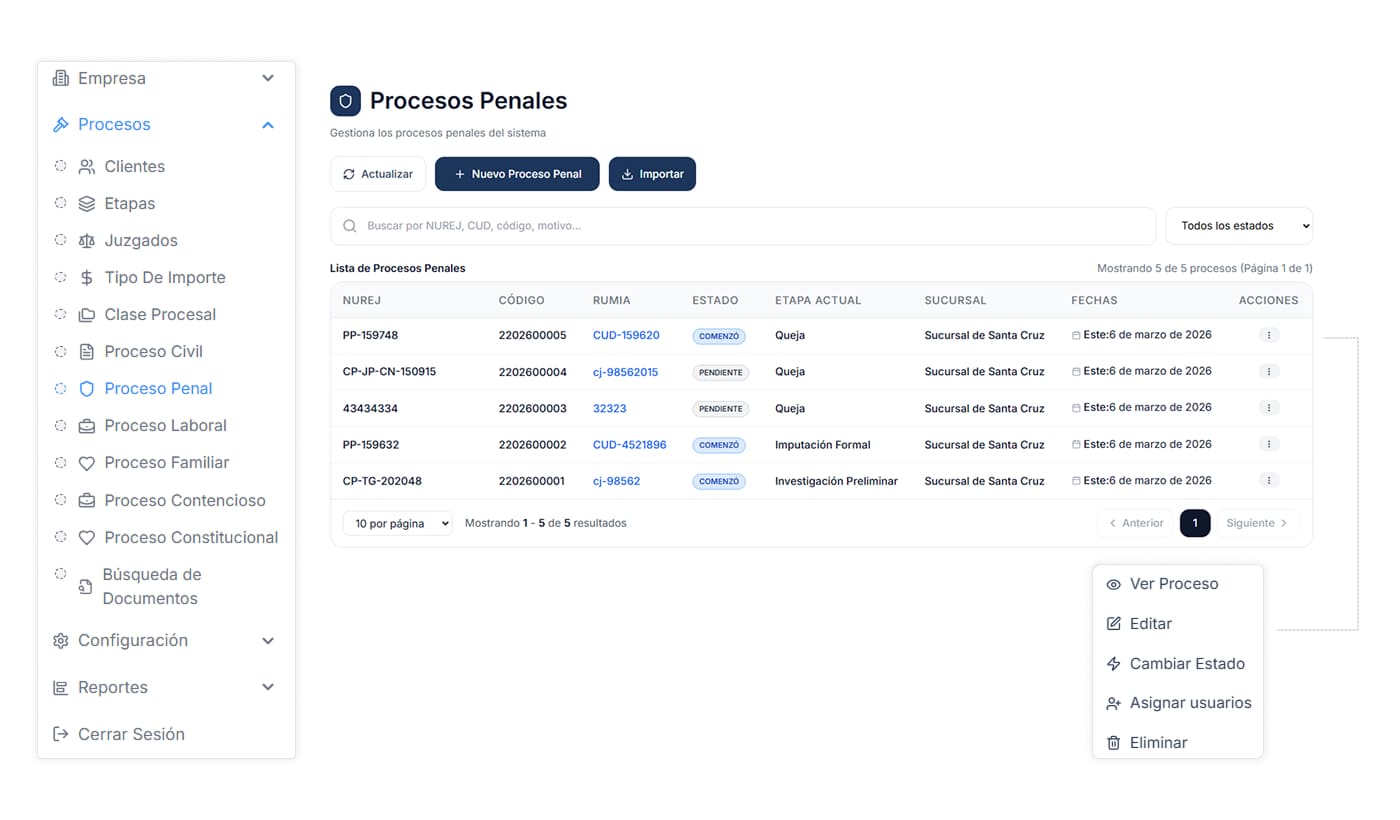Open the cj-98562 link
This screenshot has height=820, width=1400.
pyautogui.click(x=616, y=481)
